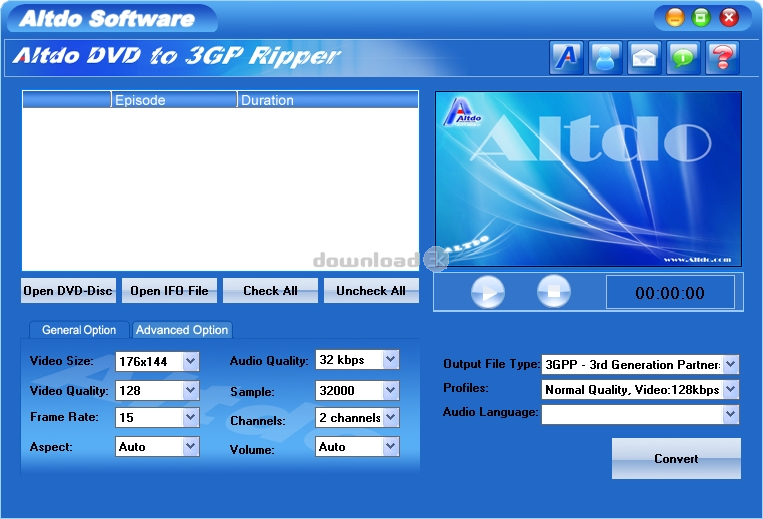This screenshot has width=763, height=519.
Task: Uncheck All episodes
Action: pos(371,291)
